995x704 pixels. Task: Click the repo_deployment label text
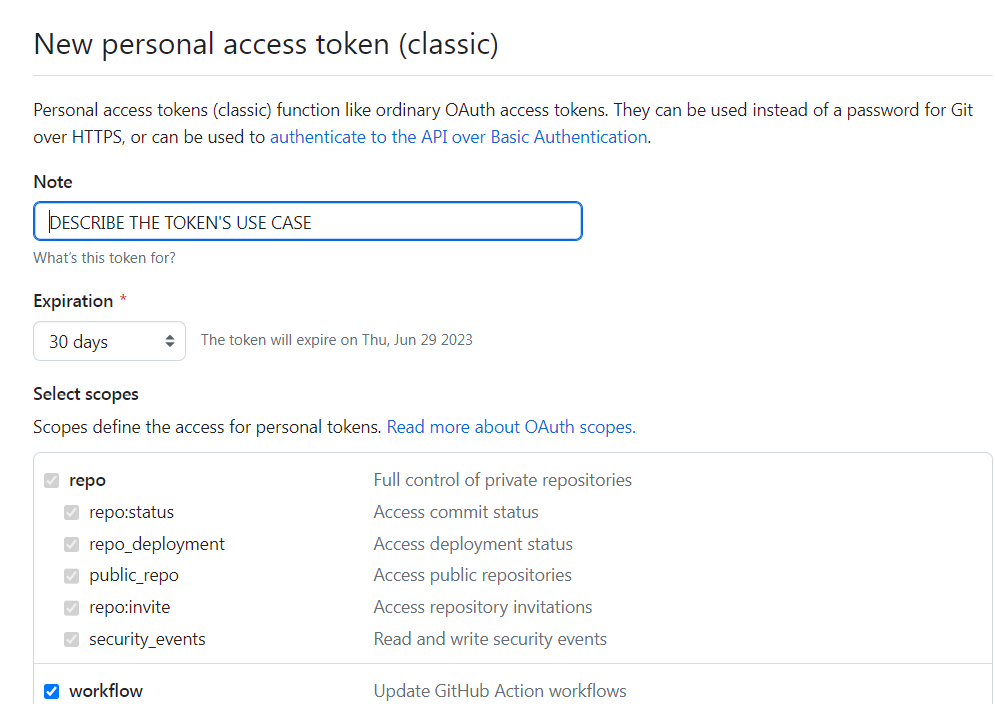[x=157, y=544]
